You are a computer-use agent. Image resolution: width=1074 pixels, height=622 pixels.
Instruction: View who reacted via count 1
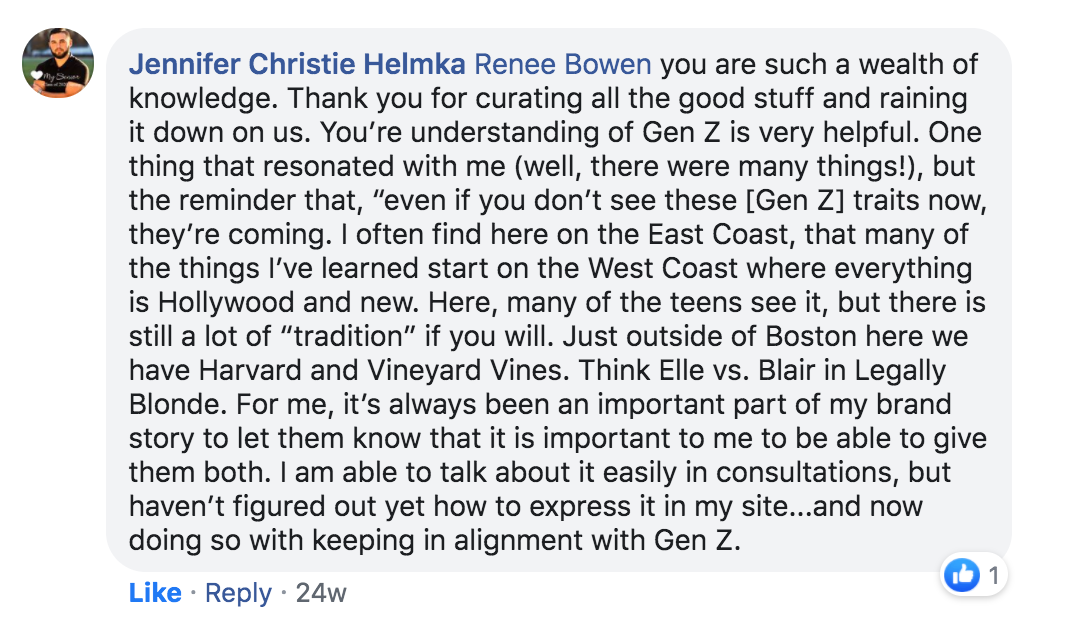pos(993,575)
